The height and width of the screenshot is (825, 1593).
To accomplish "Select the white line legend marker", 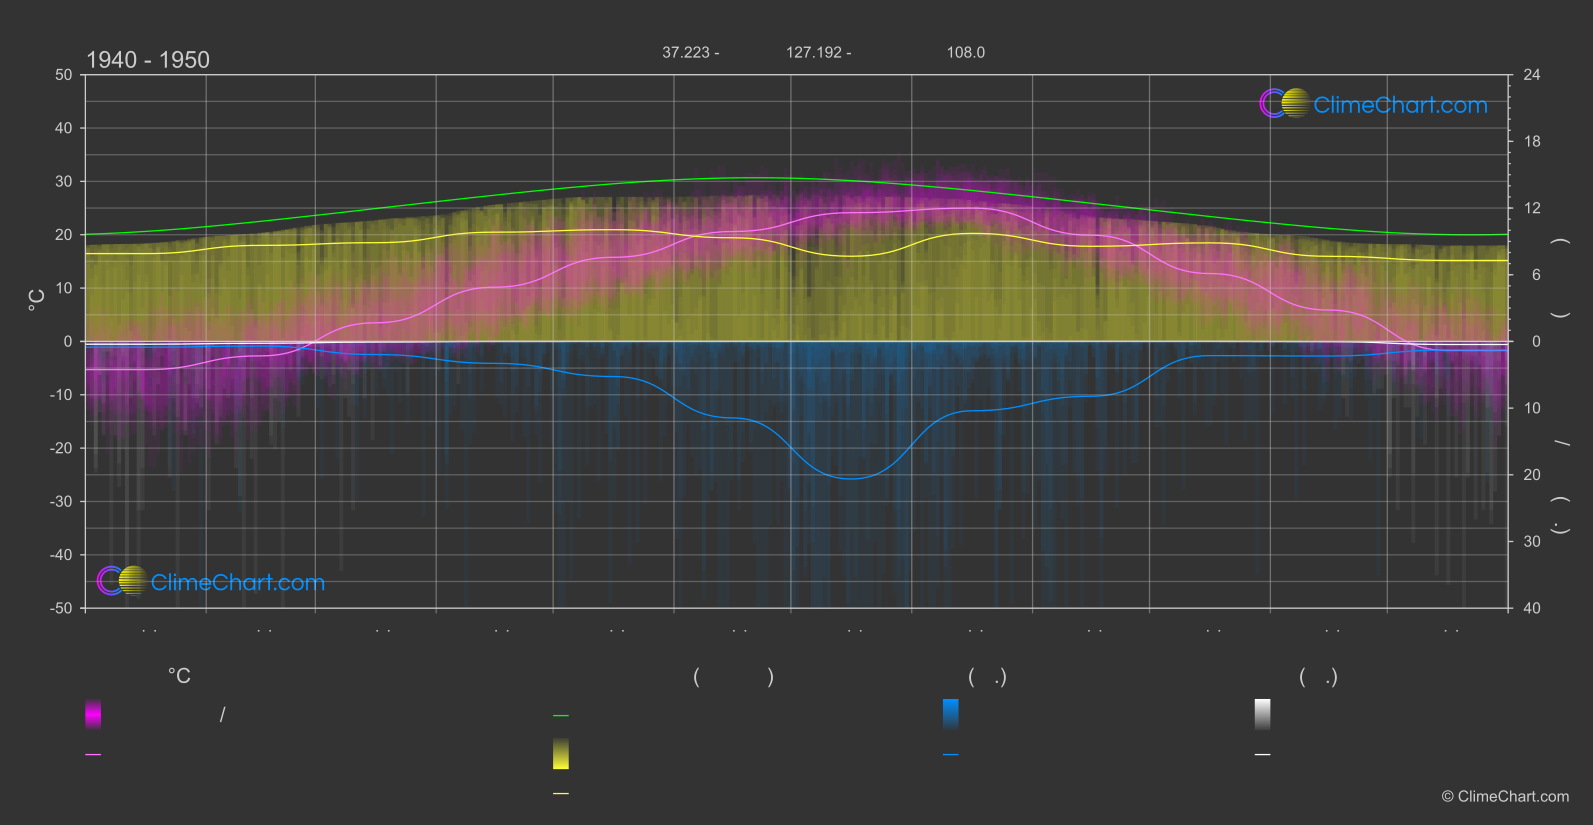I will point(1263,755).
